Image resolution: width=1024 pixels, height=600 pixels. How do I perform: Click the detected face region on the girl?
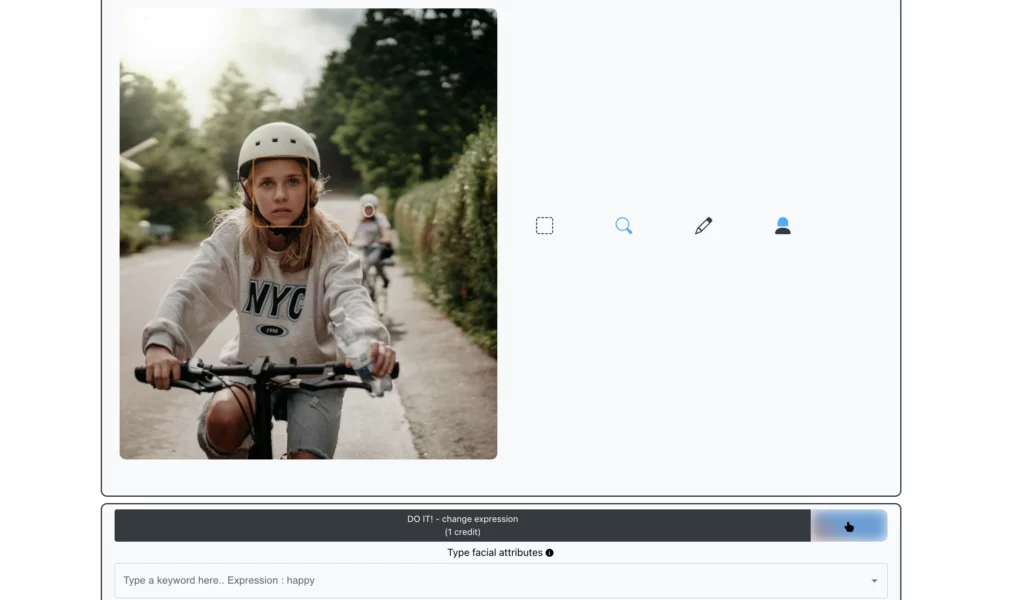click(283, 190)
